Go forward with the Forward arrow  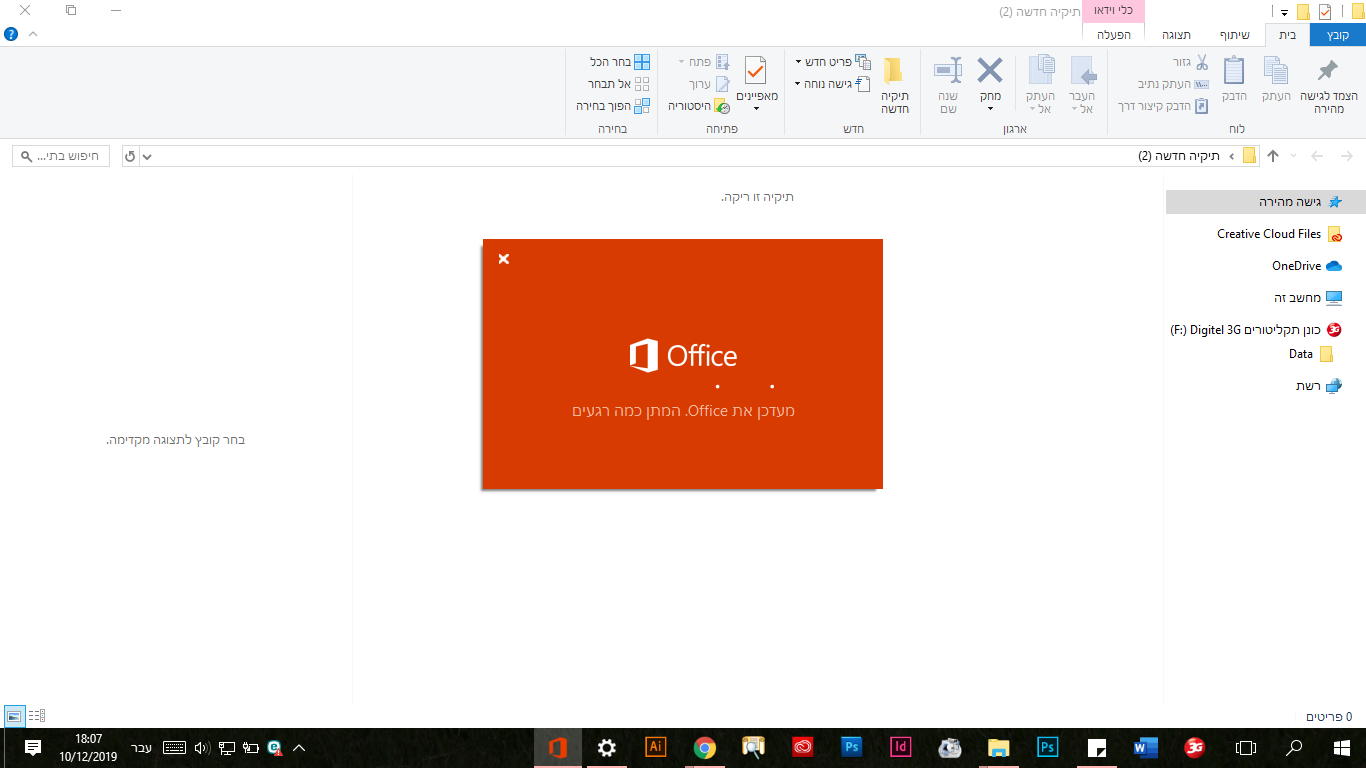tap(1318, 156)
